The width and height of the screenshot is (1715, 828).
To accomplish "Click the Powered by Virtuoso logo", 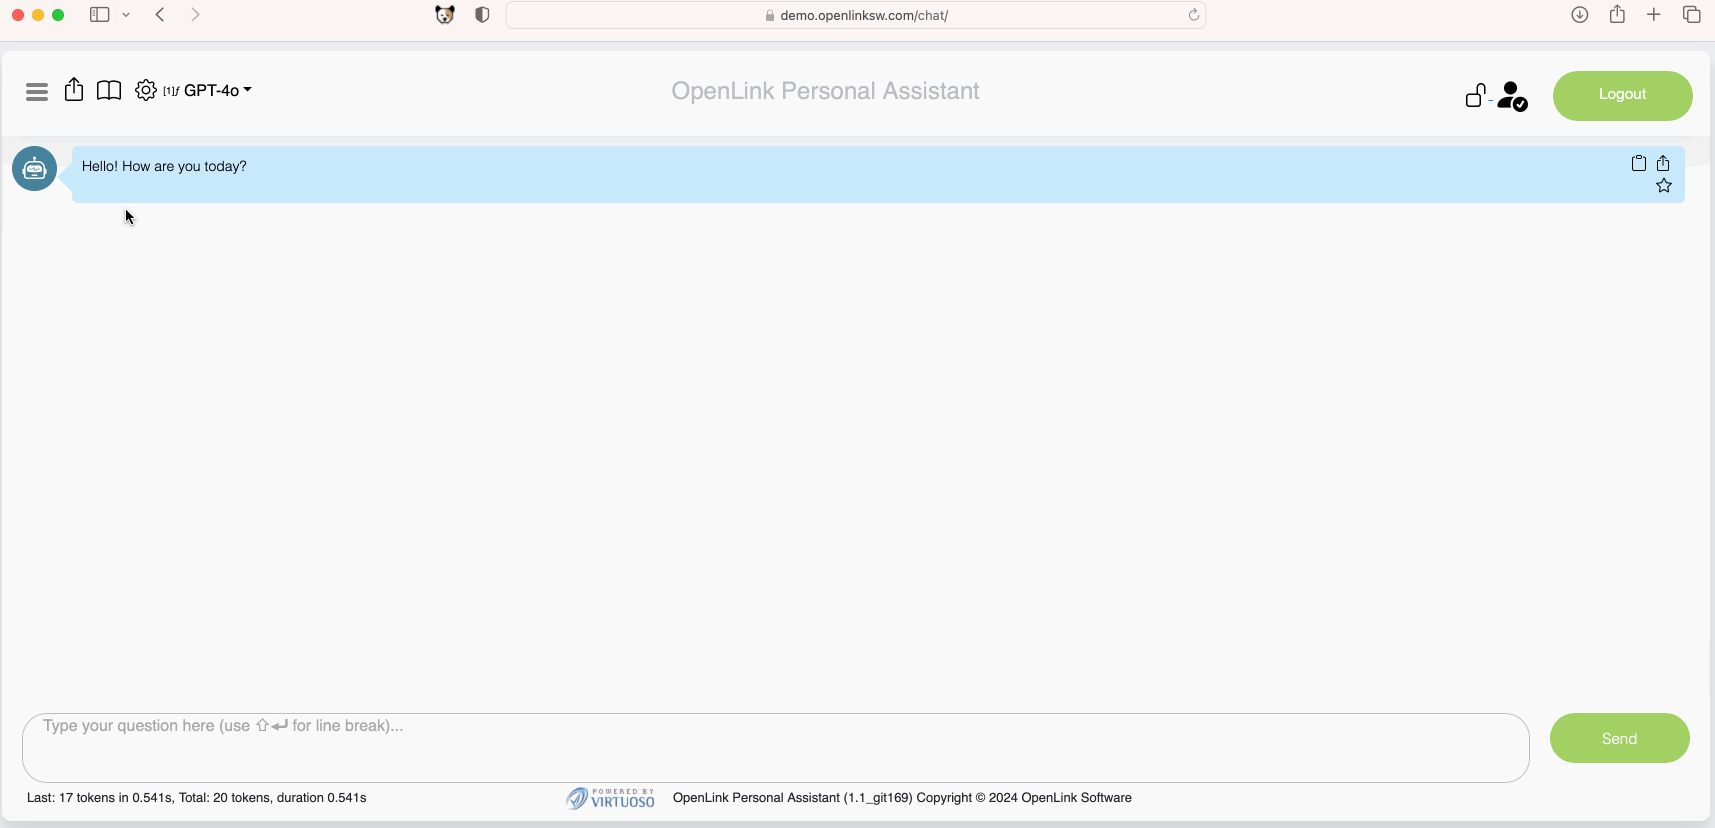I will point(610,798).
